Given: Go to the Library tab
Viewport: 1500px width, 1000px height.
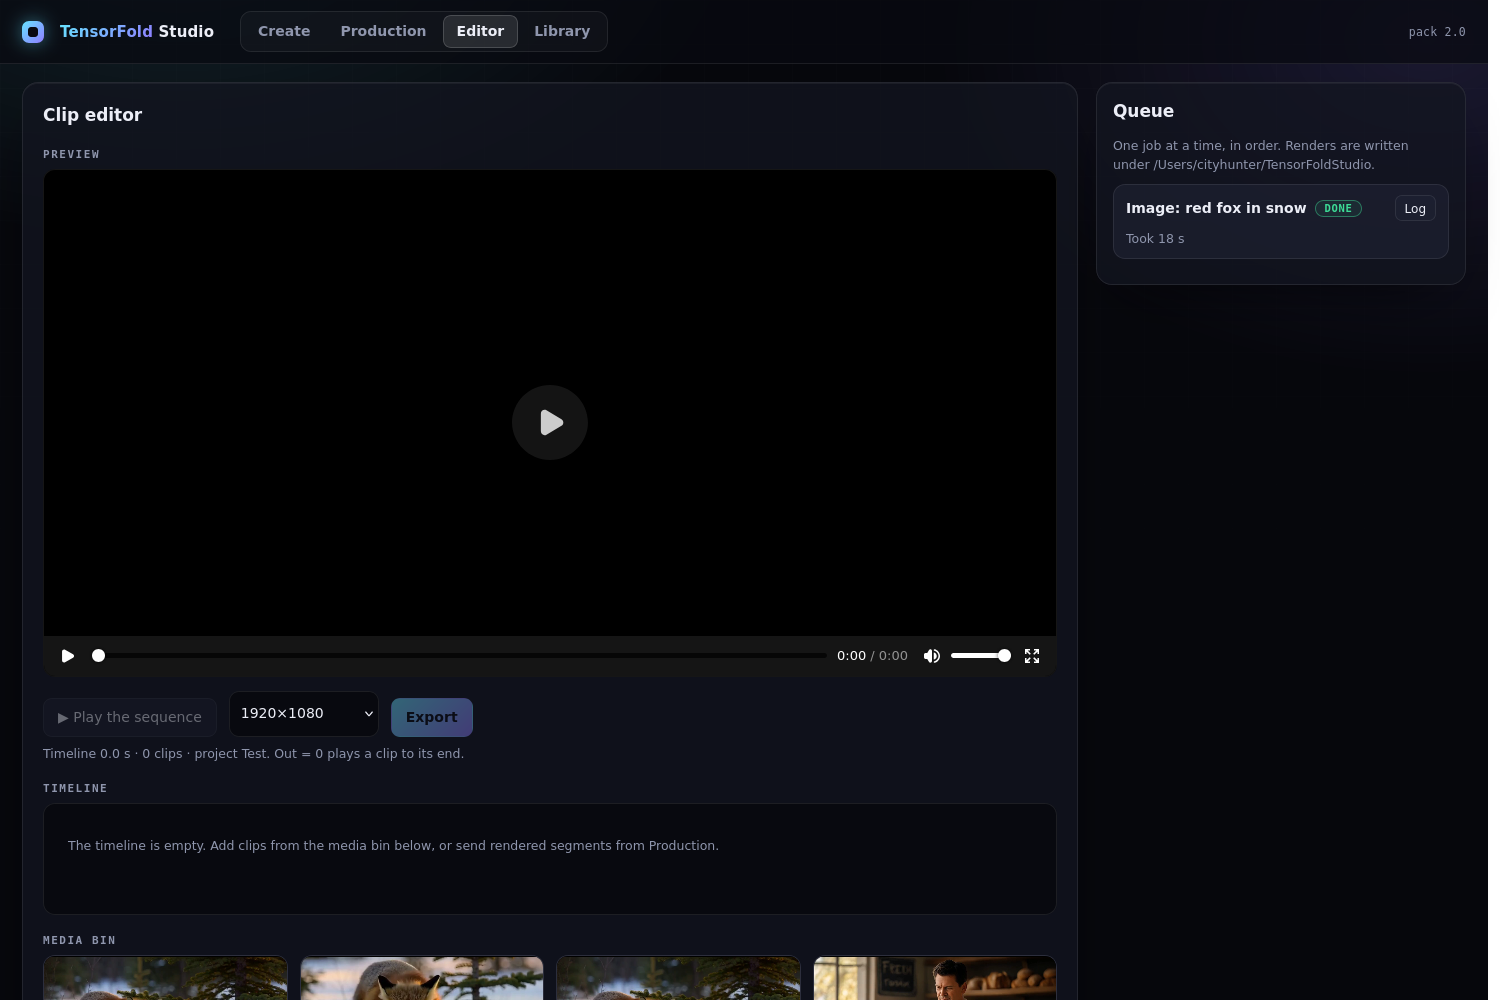Looking at the screenshot, I should tap(562, 31).
